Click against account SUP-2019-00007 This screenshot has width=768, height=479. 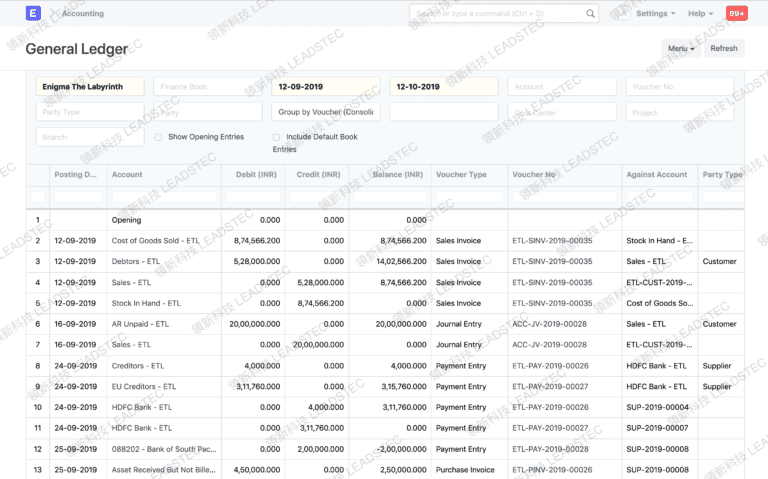pyautogui.click(x=657, y=428)
